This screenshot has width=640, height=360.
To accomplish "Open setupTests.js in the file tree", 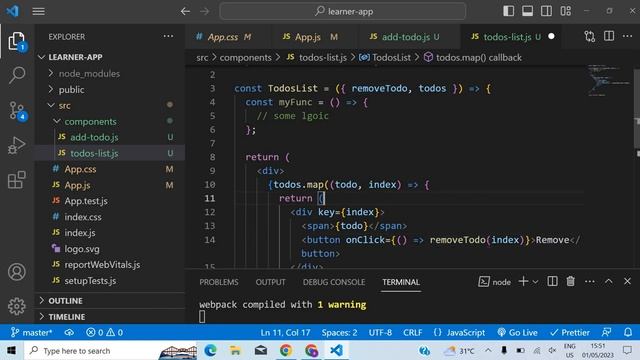I will 110,280.
